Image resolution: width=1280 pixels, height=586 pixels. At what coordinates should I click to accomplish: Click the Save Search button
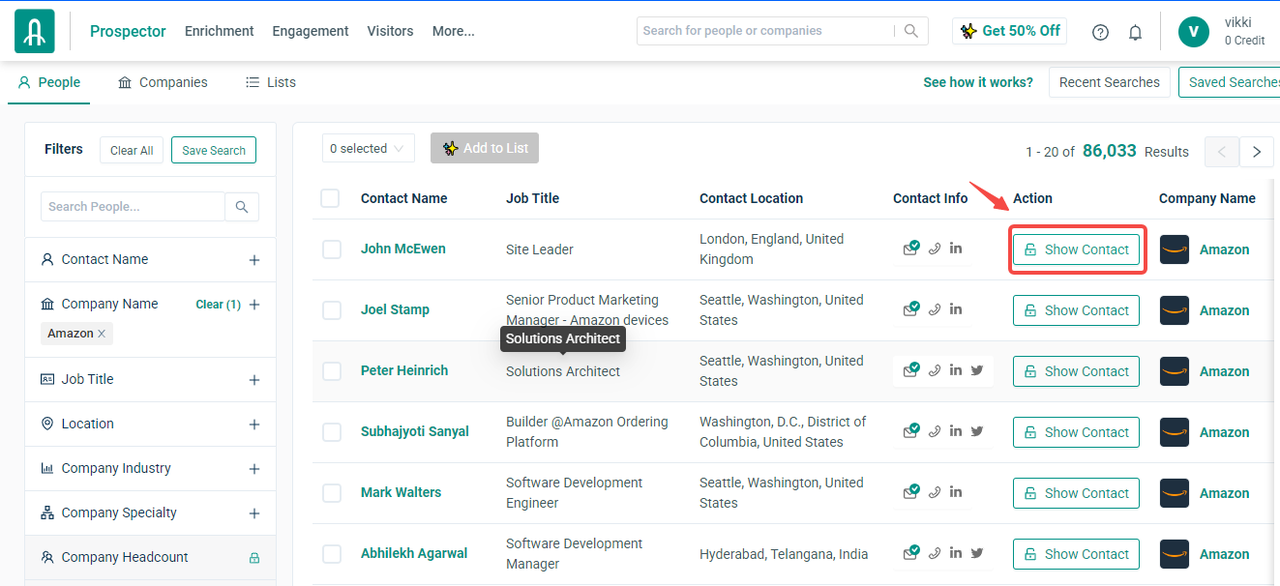[213, 150]
